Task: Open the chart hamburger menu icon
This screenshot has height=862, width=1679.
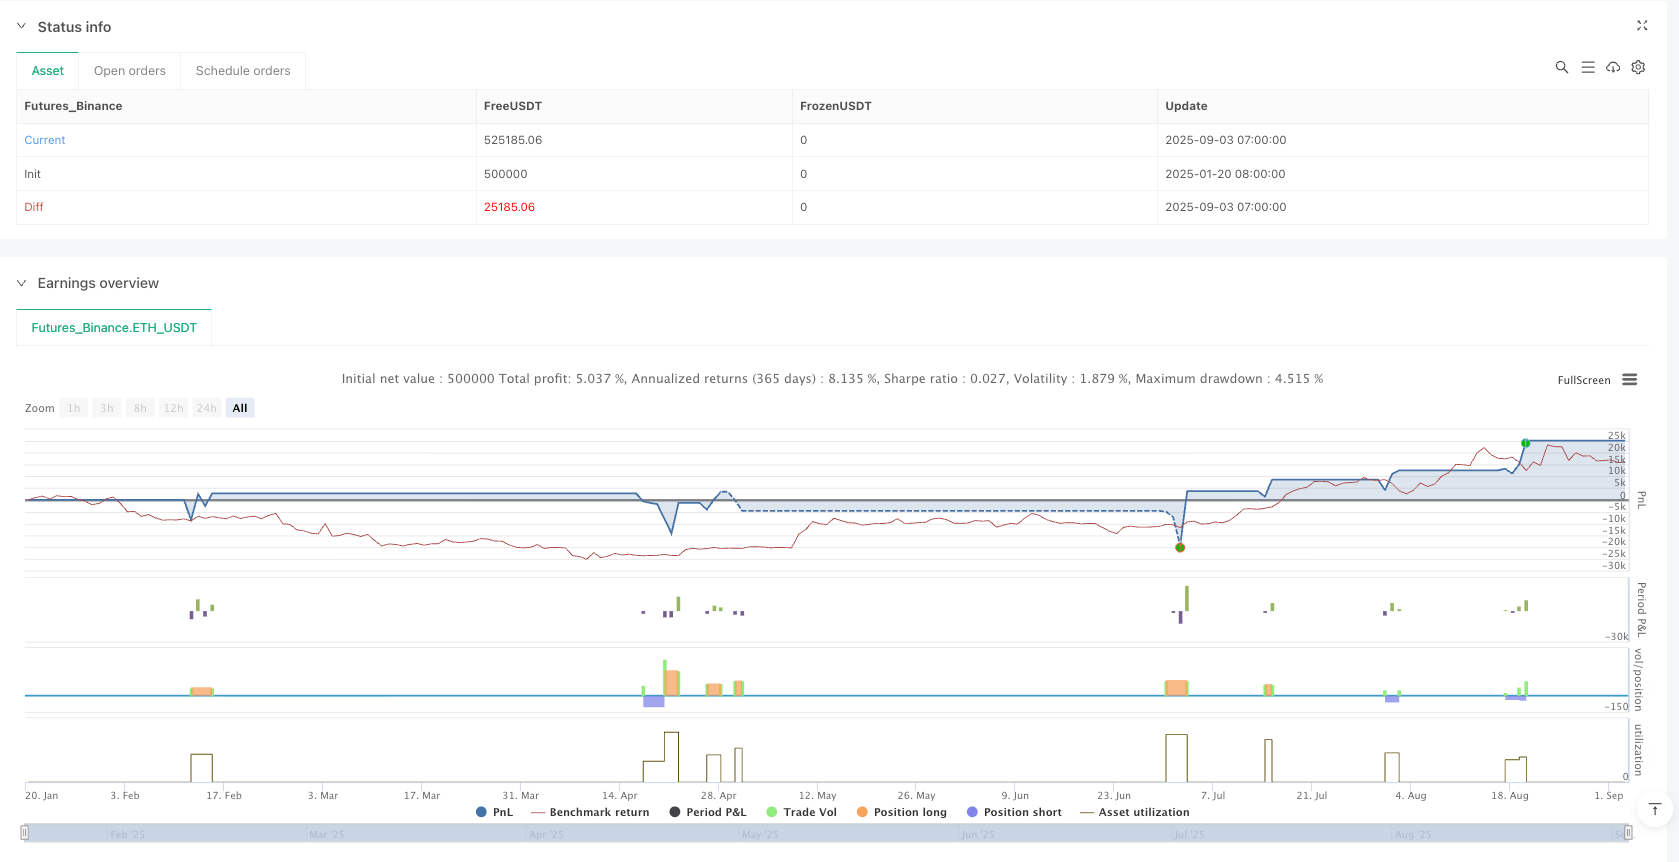Action: pyautogui.click(x=1629, y=380)
